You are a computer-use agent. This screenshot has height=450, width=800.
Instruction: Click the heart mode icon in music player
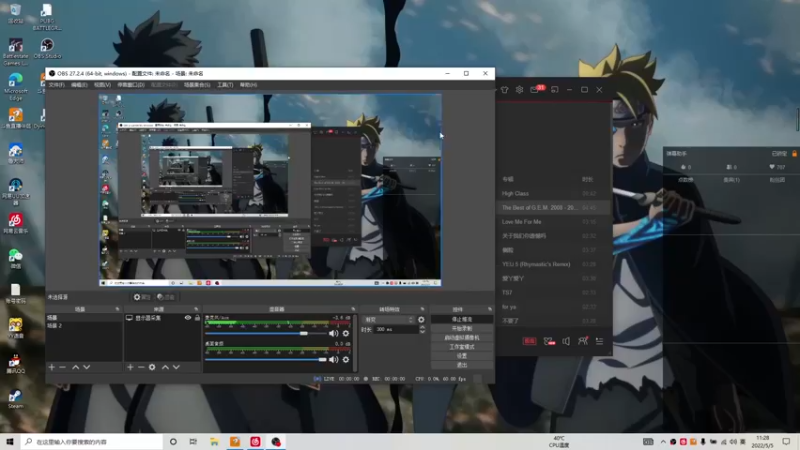548,341
